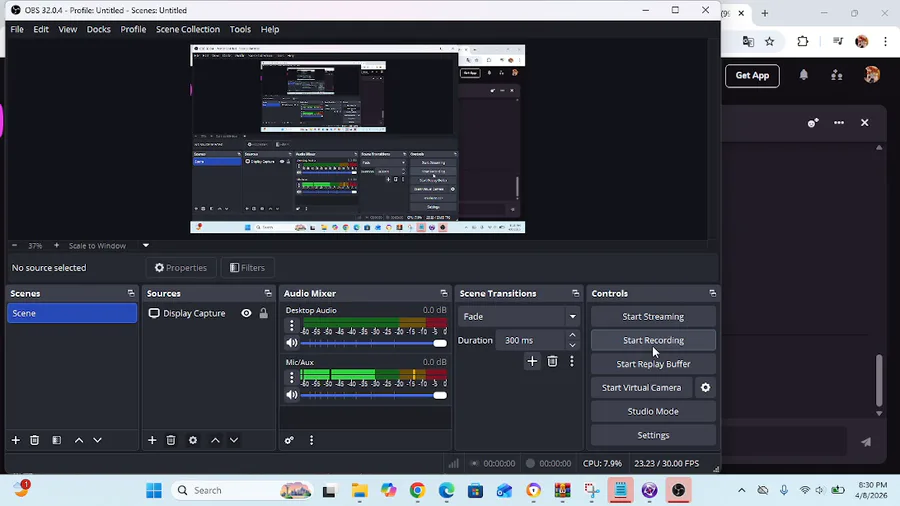Open Desktop Audio three-dot options menu
Screen dimensions: 900x506
click(292, 325)
